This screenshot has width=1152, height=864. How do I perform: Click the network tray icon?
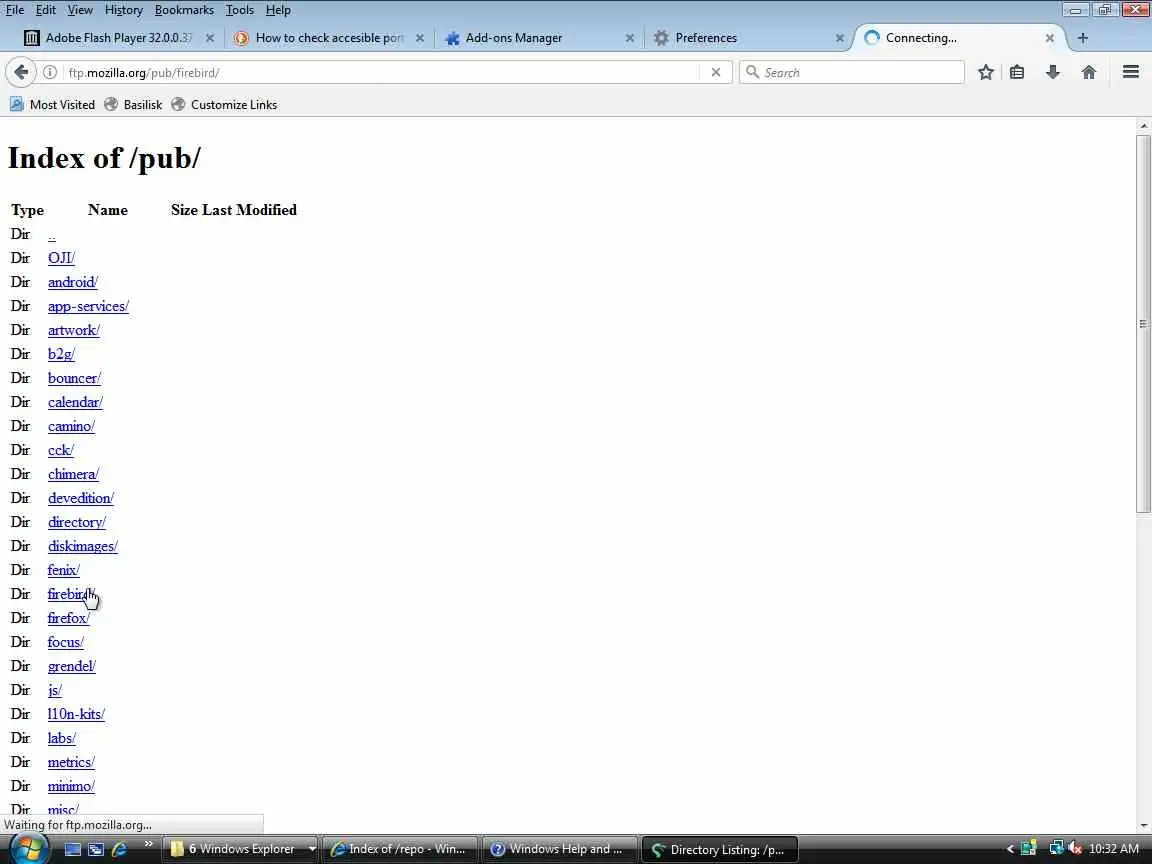(1056, 849)
